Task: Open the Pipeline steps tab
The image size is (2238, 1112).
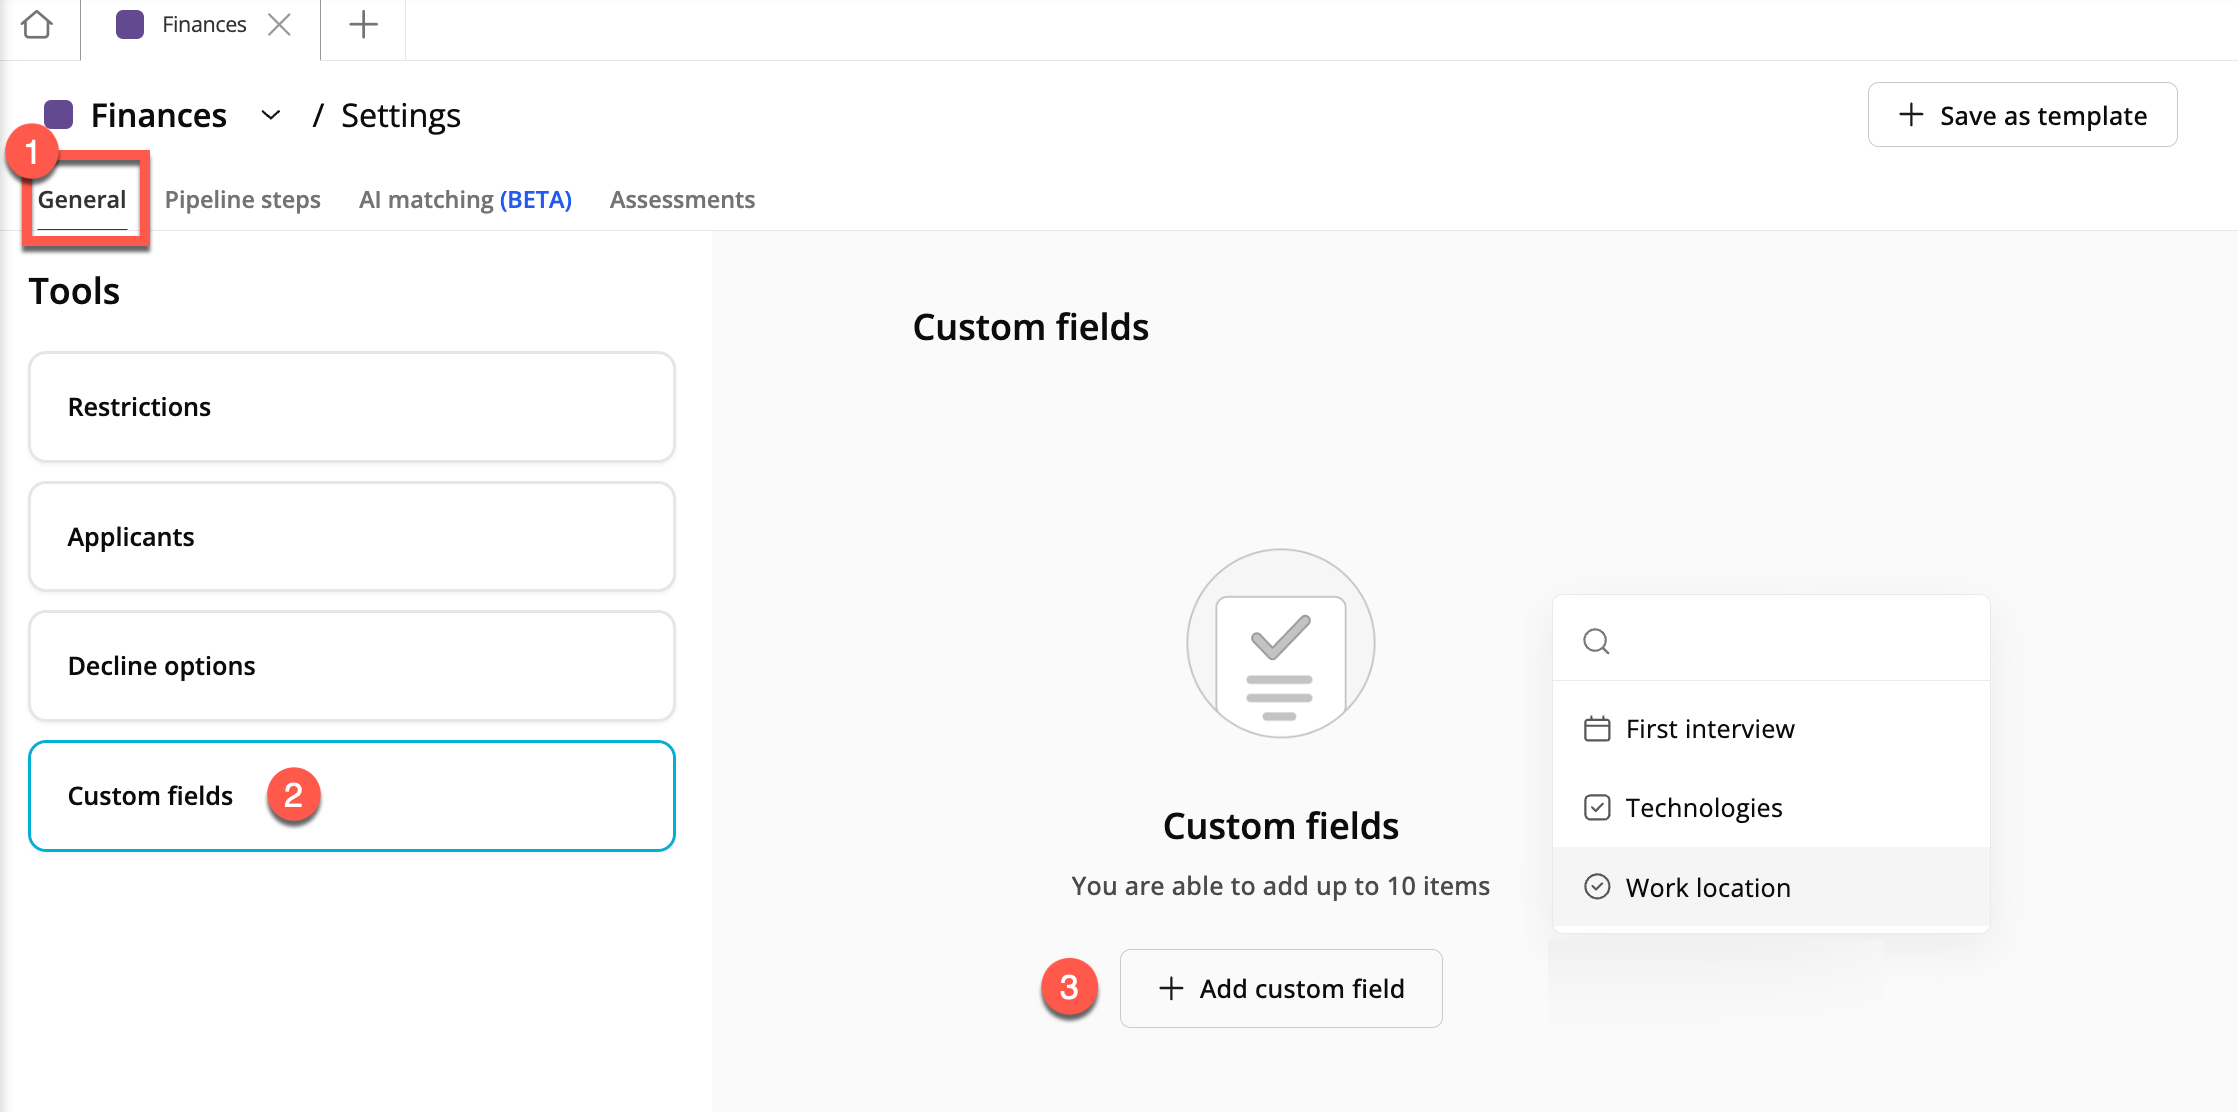Action: [x=242, y=199]
